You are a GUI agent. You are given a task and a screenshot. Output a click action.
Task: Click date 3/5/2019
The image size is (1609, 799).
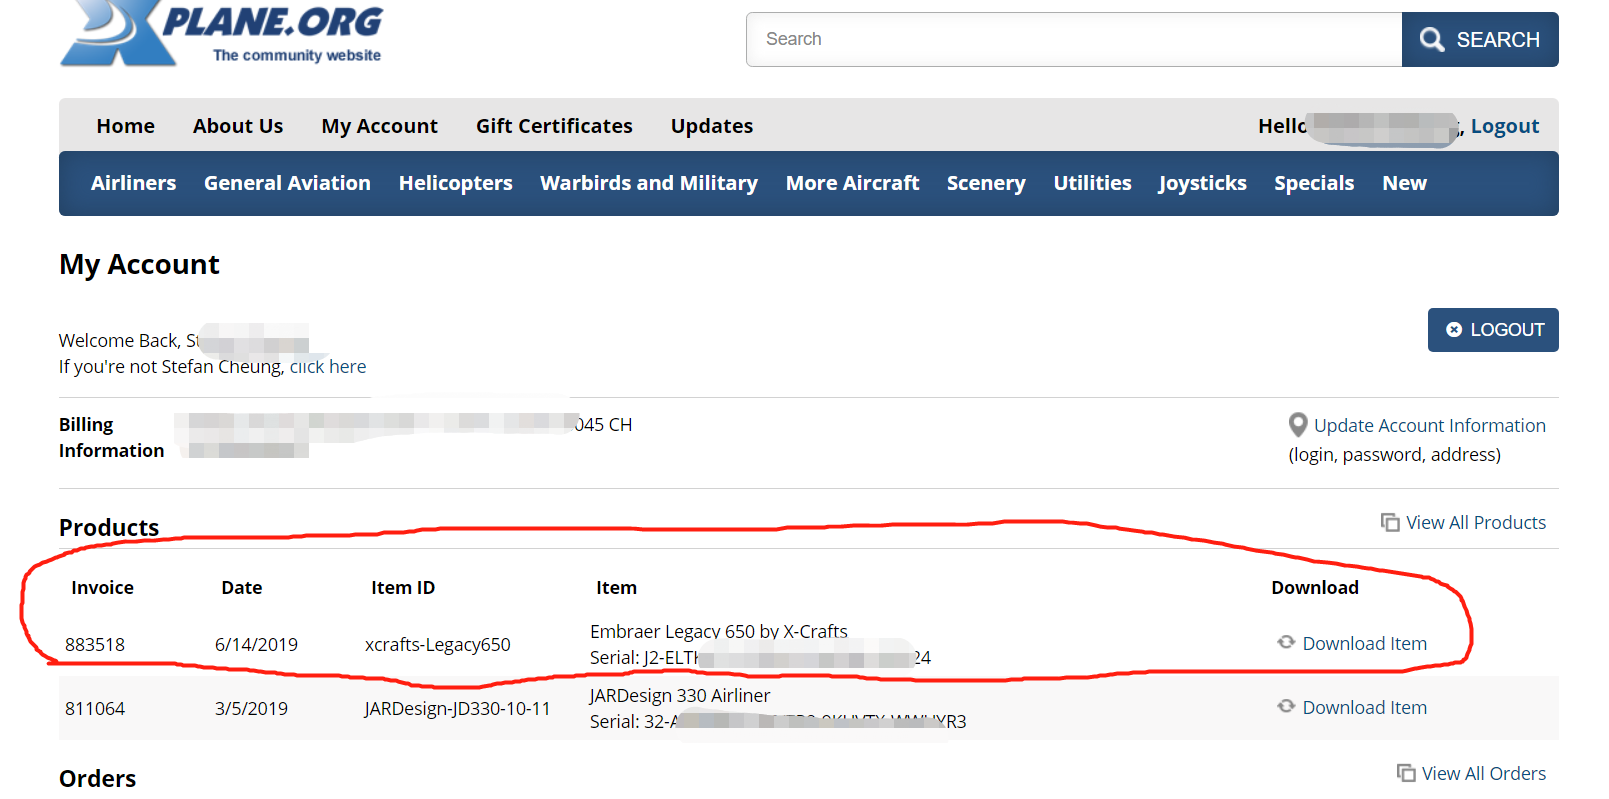tap(251, 708)
